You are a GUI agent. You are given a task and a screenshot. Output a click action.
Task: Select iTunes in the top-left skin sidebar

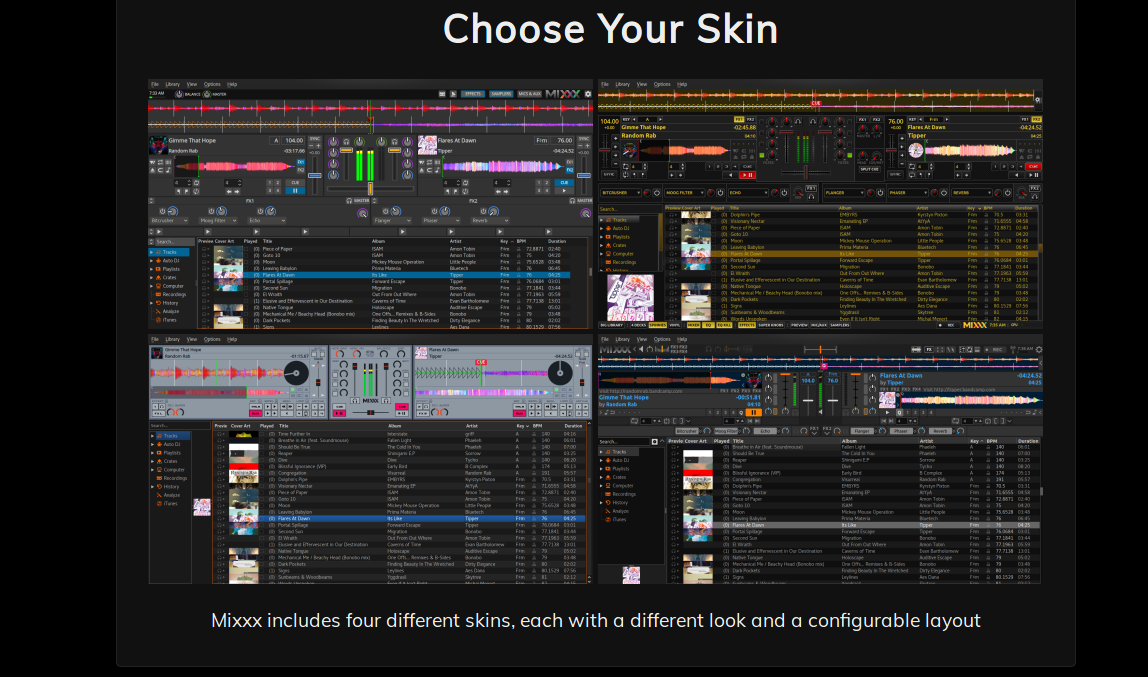pyautogui.click(x=170, y=320)
